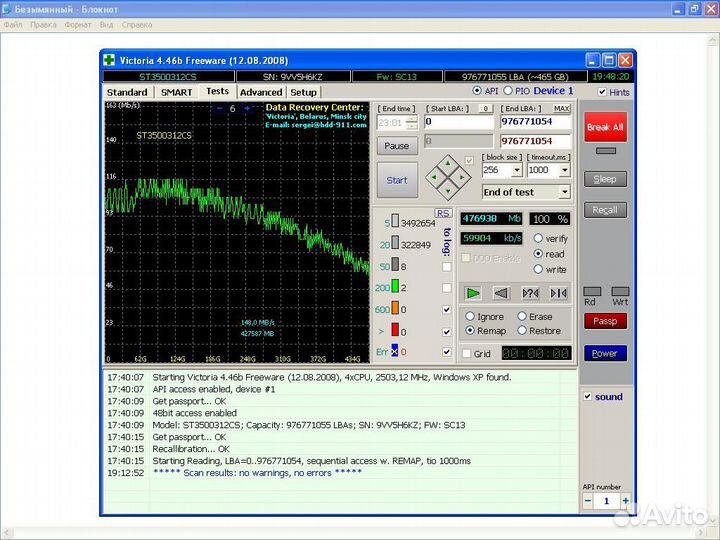Click the Pause button
This screenshot has width=720, height=540.
[x=397, y=146]
